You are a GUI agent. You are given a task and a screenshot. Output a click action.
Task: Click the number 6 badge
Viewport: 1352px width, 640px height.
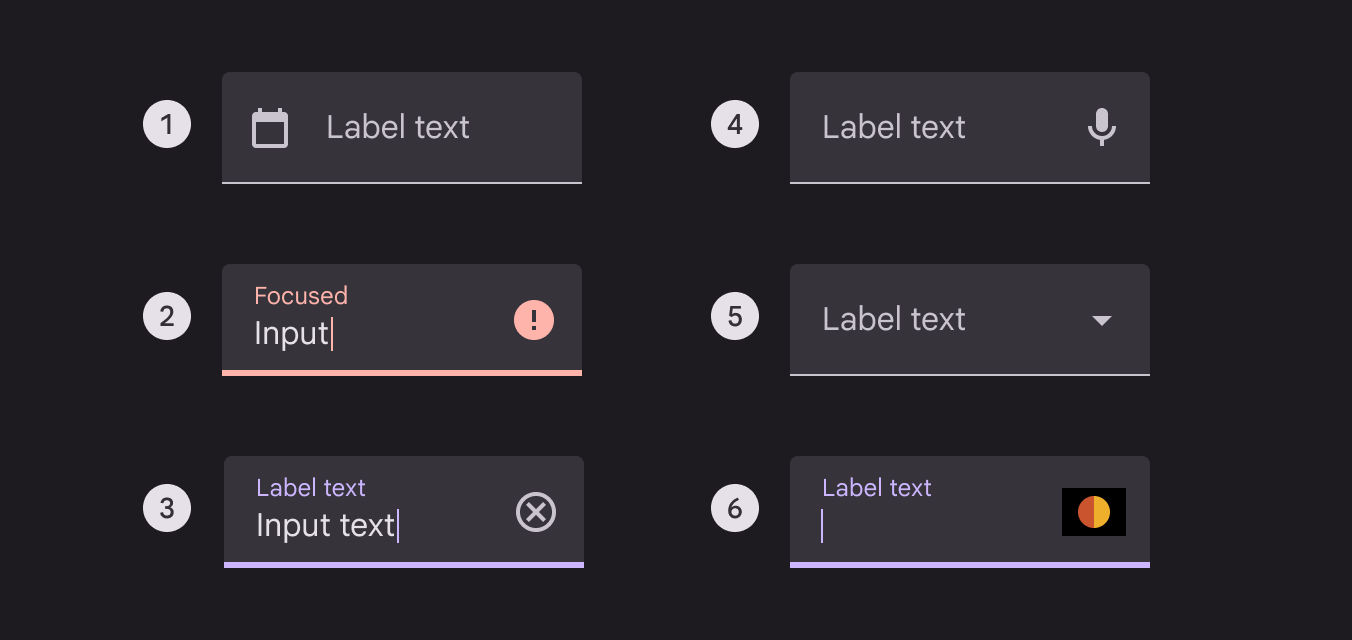[x=735, y=509]
